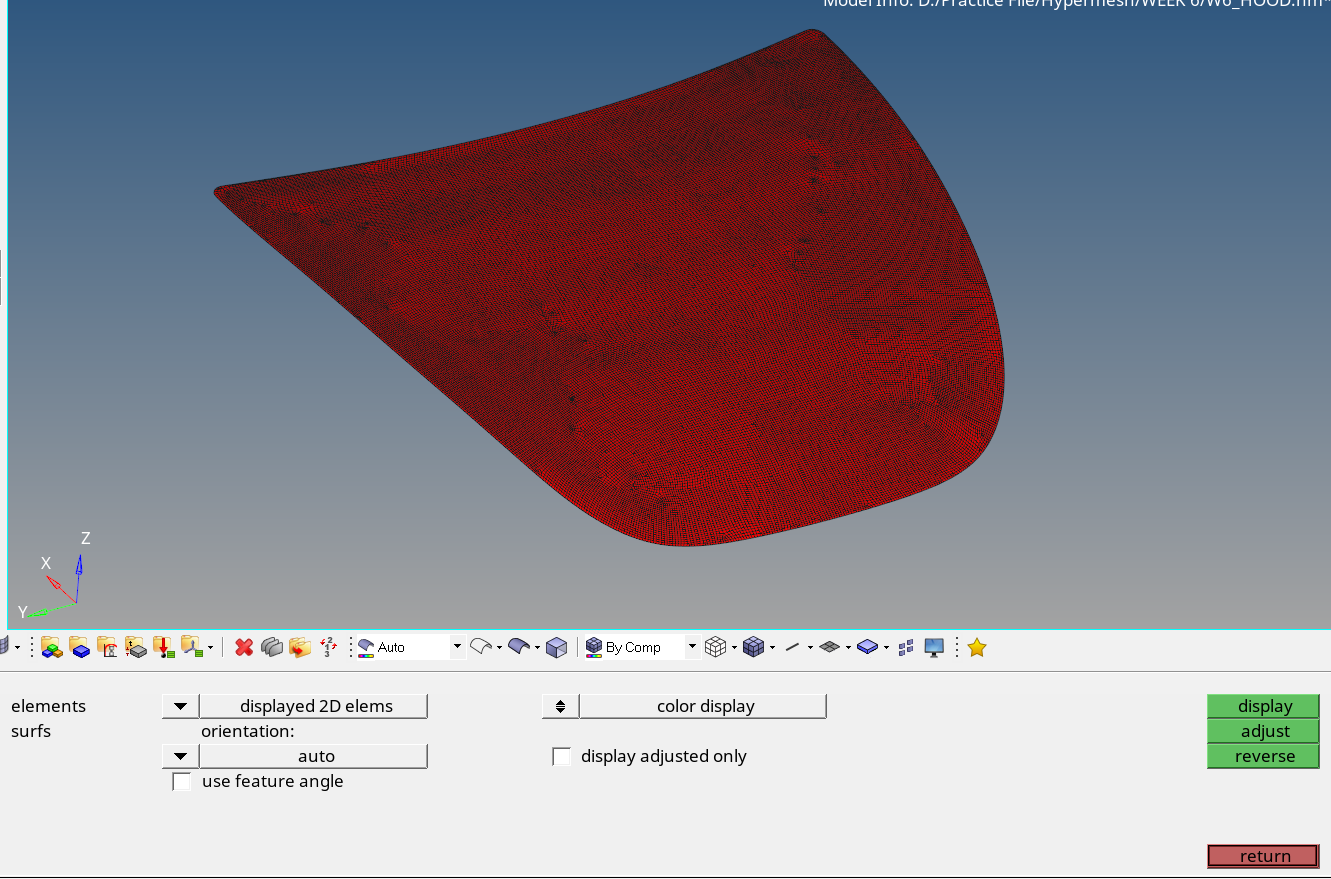Open the By Comp color mode dropdown
1331x879 pixels.
click(x=691, y=647)
